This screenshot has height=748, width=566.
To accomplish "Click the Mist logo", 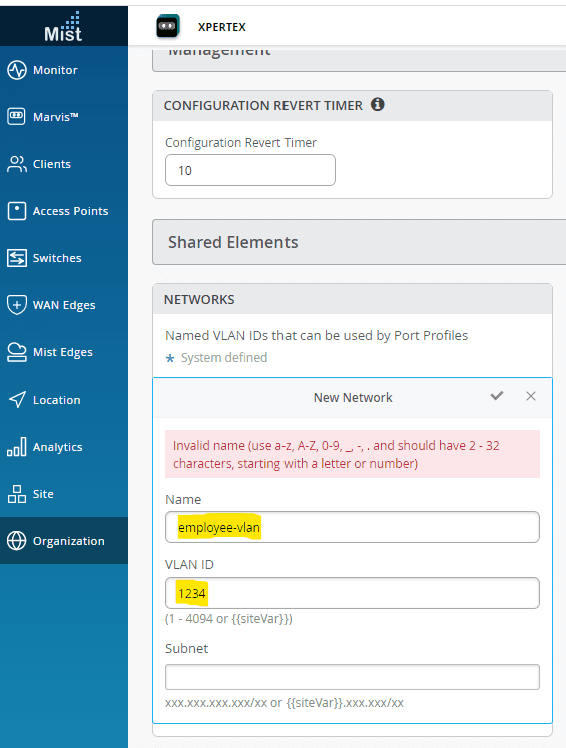I will [x=63, y=27].
